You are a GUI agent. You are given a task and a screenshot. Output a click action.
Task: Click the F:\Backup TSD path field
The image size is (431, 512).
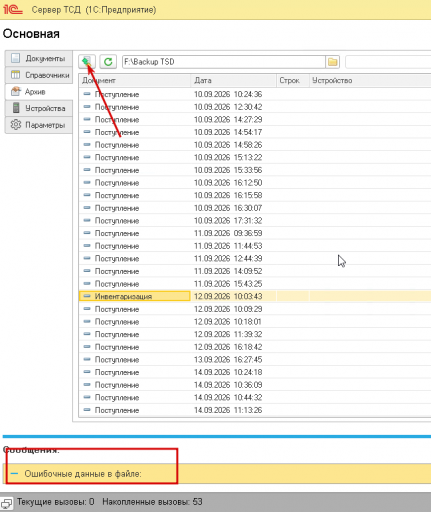[x=224, y=62]
